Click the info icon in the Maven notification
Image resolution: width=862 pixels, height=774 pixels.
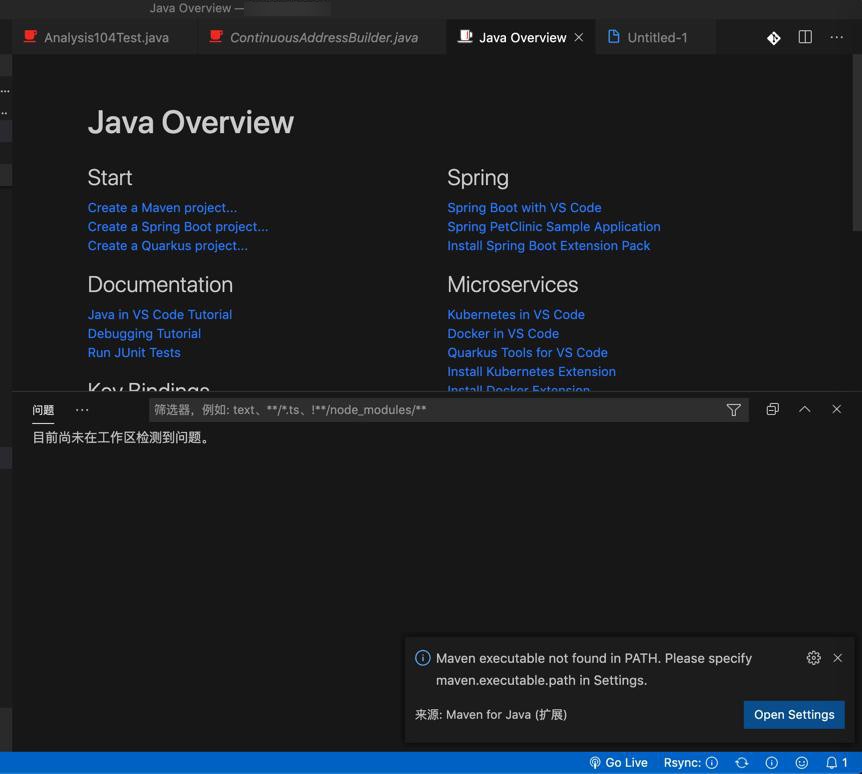422,657
